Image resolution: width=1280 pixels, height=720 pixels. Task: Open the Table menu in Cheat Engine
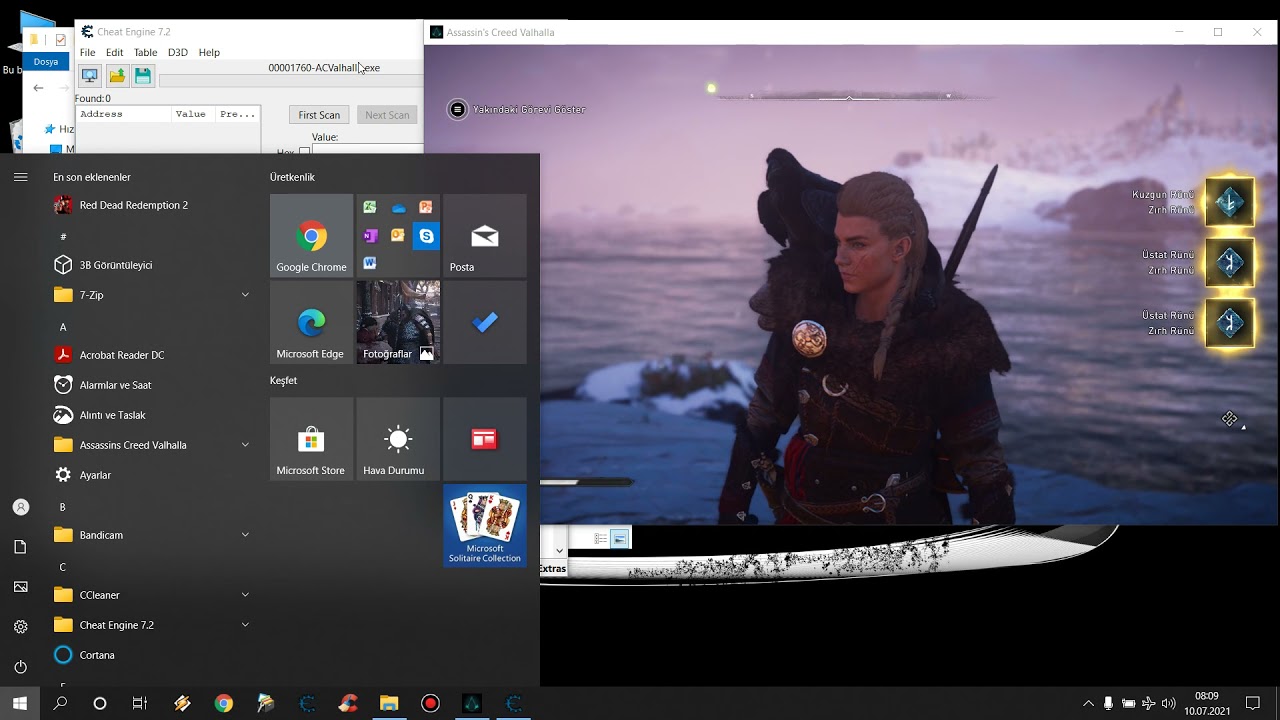[145, 52]
